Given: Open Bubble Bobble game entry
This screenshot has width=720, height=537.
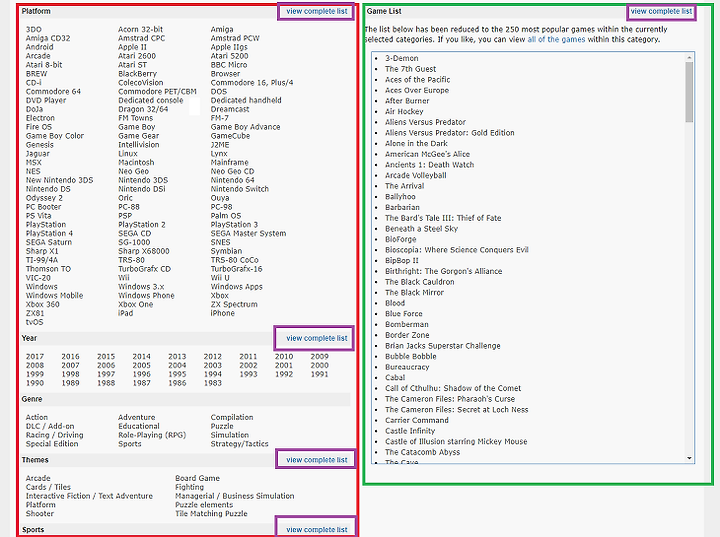Looking at the screenshot, I should click(x=411, y=356).
